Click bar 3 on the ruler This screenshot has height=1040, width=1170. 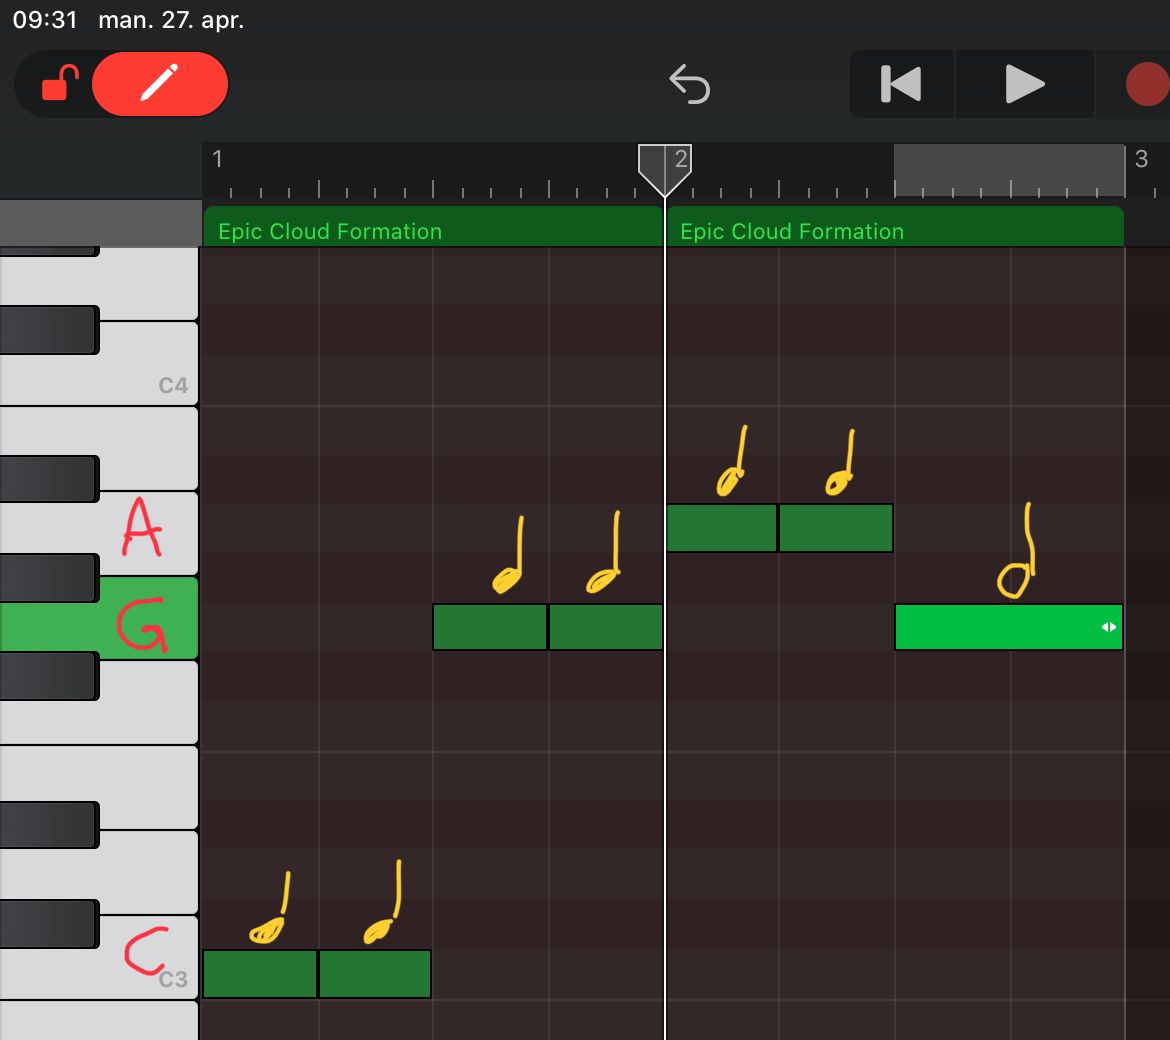(x=1141, y=159)
